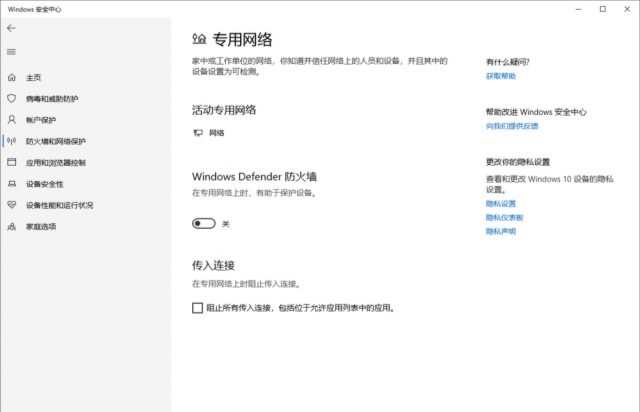Click the 专用网络 page title

(x=242, y=40)
